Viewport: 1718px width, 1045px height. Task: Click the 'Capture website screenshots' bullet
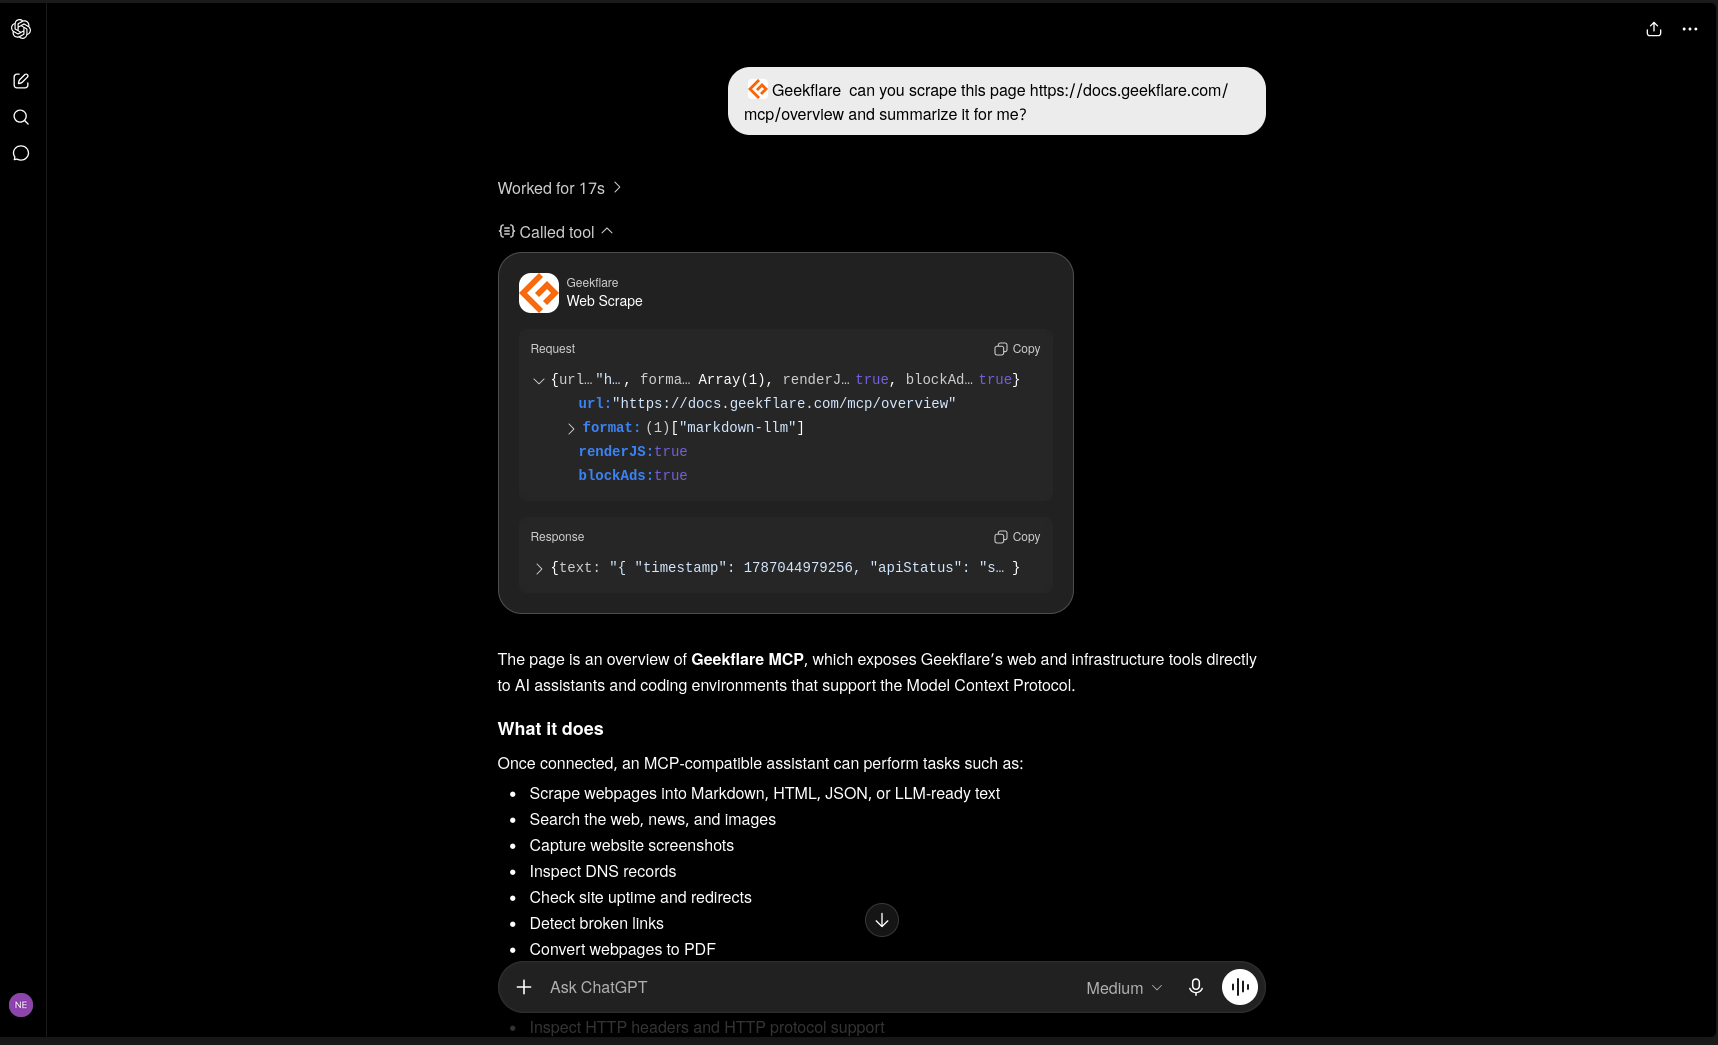point(632,845)
